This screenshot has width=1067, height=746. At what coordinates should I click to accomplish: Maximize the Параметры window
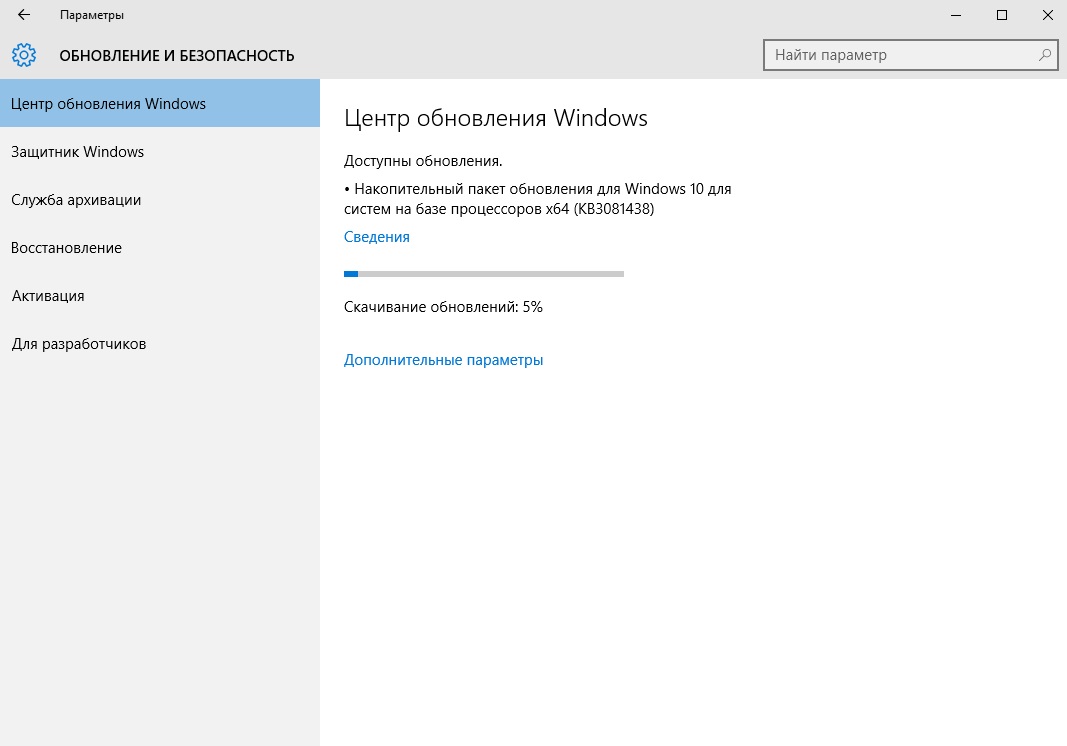click(1002, 15)
